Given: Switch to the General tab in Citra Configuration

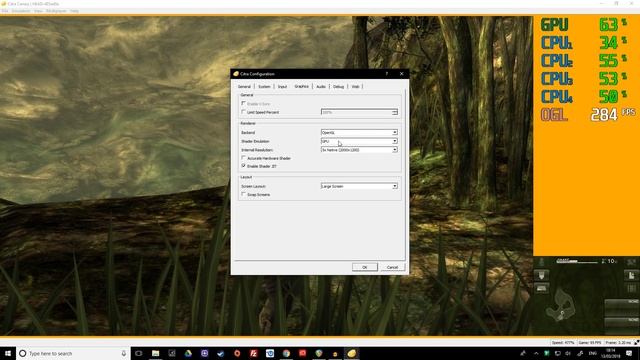Looking at the screenshot, I should tap(244, 87).
